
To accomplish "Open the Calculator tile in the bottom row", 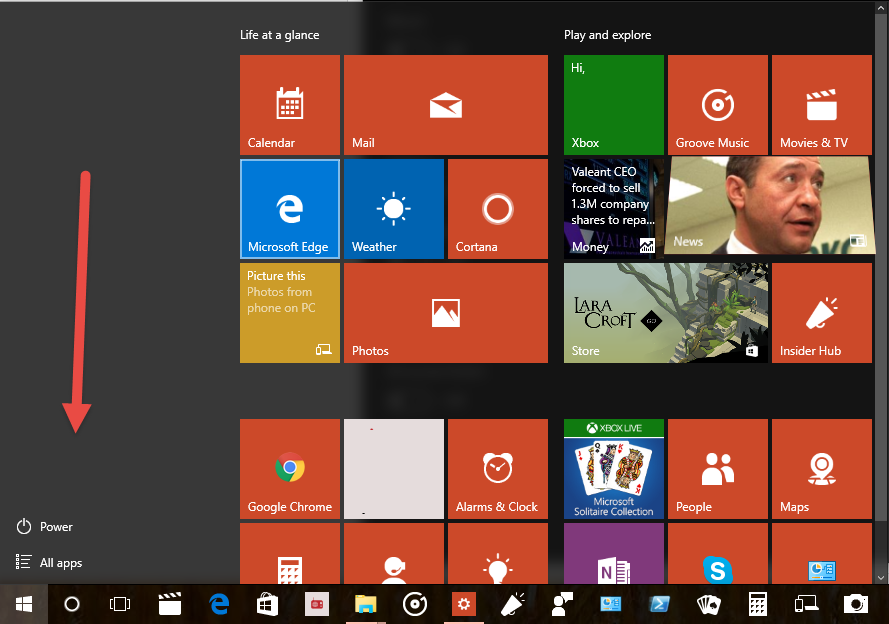I will pos(290,554).
